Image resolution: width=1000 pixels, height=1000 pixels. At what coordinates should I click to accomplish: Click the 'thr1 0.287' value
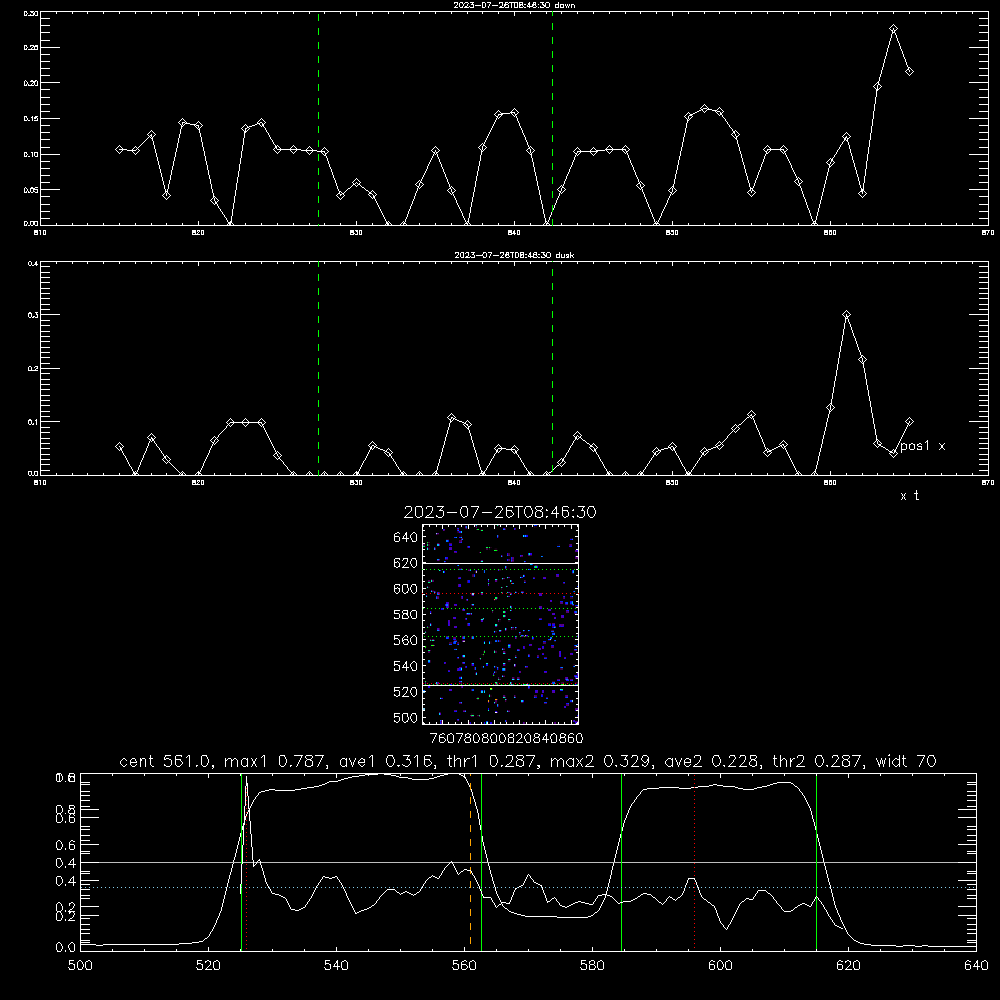[490, 761]
